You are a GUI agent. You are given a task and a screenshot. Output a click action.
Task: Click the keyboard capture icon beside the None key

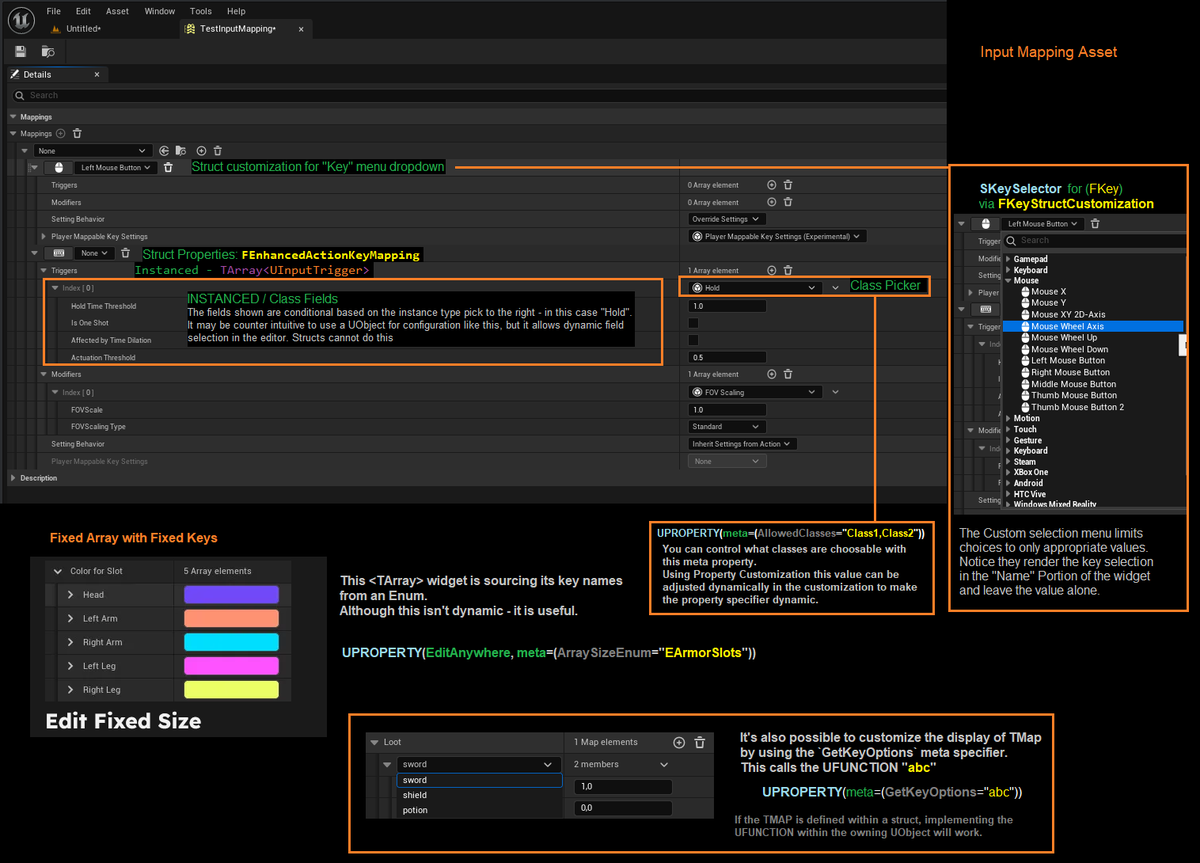59,253
